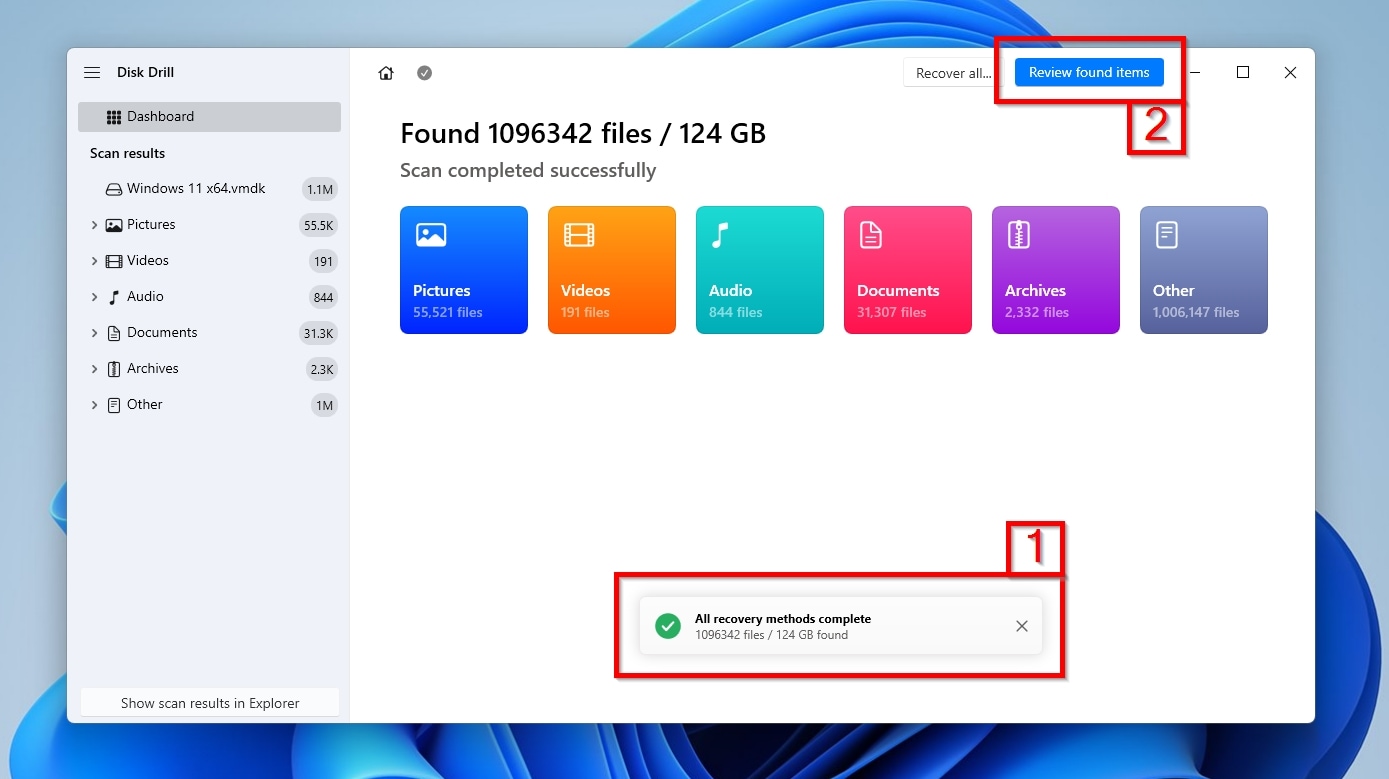1389x779 pixels.
Task: Select the Pictures row in the sidebar
Action: (209, 225)
